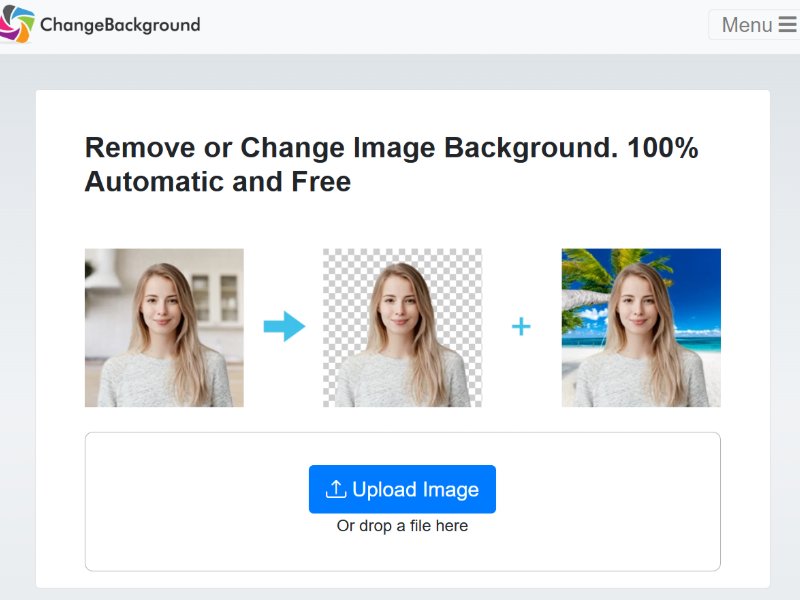
Task: Click the 'Or drop a file here' text
Action: click(x=402, y=526)
